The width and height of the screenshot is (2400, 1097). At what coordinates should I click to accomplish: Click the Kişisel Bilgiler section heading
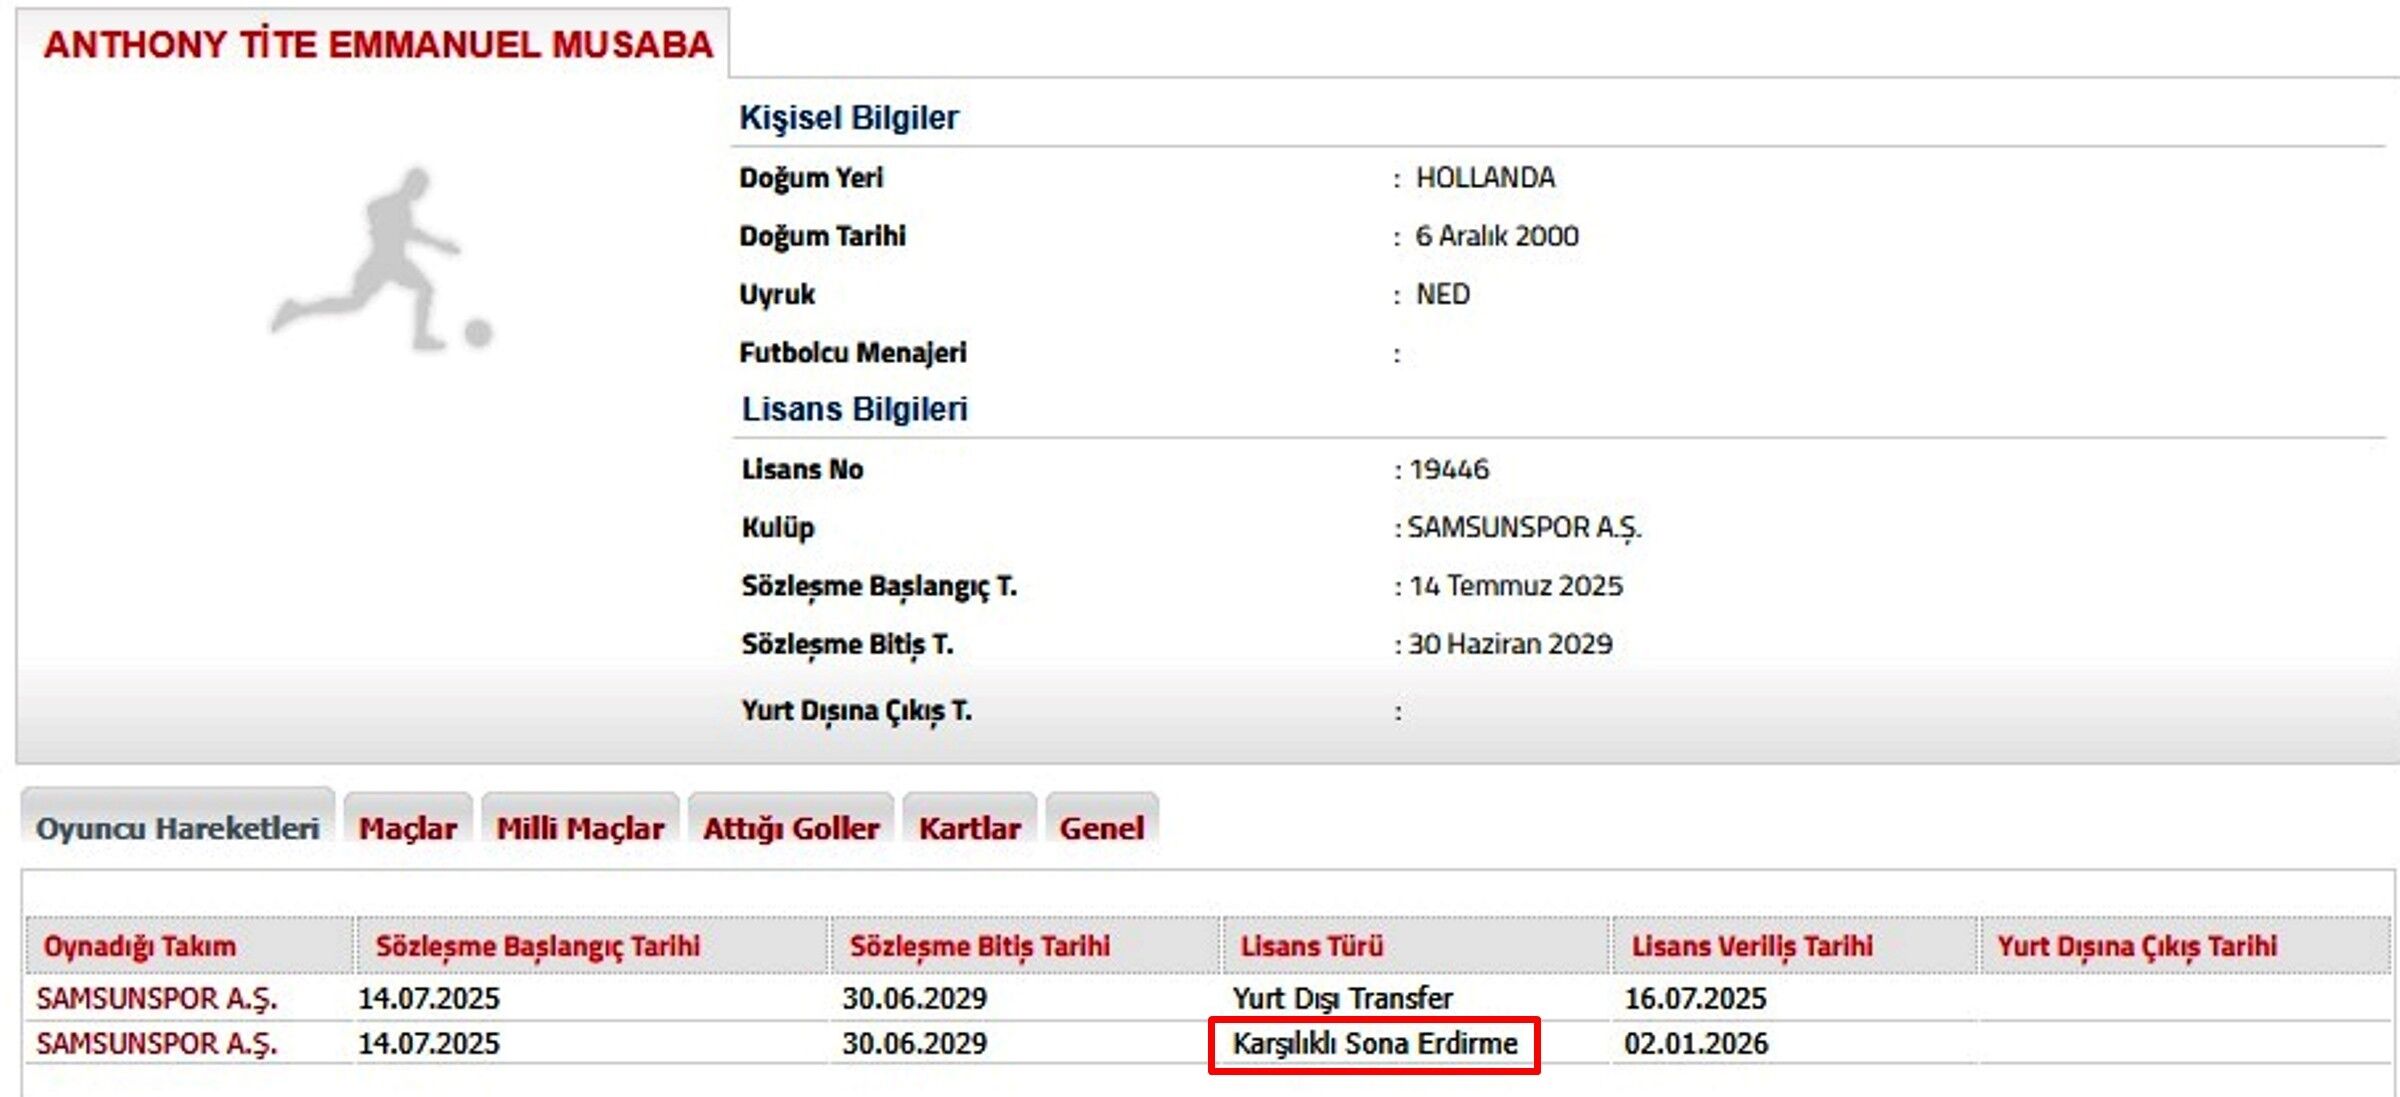848,117
